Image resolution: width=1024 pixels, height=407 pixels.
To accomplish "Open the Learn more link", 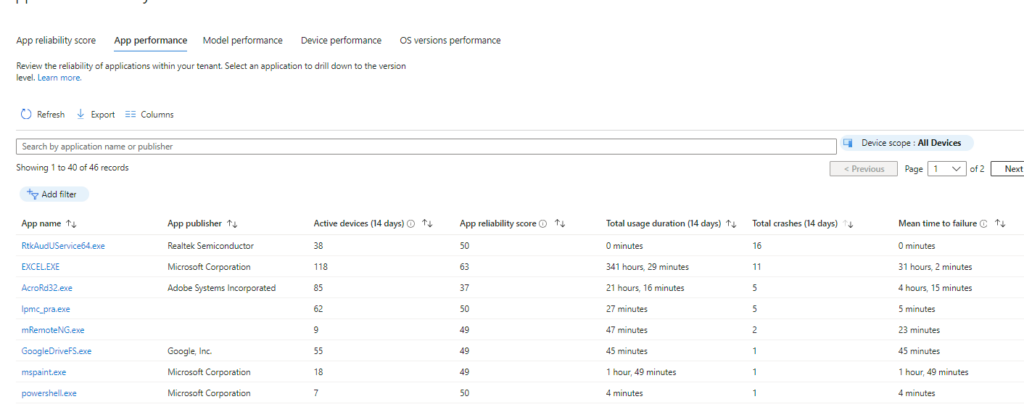I will 59,77.
